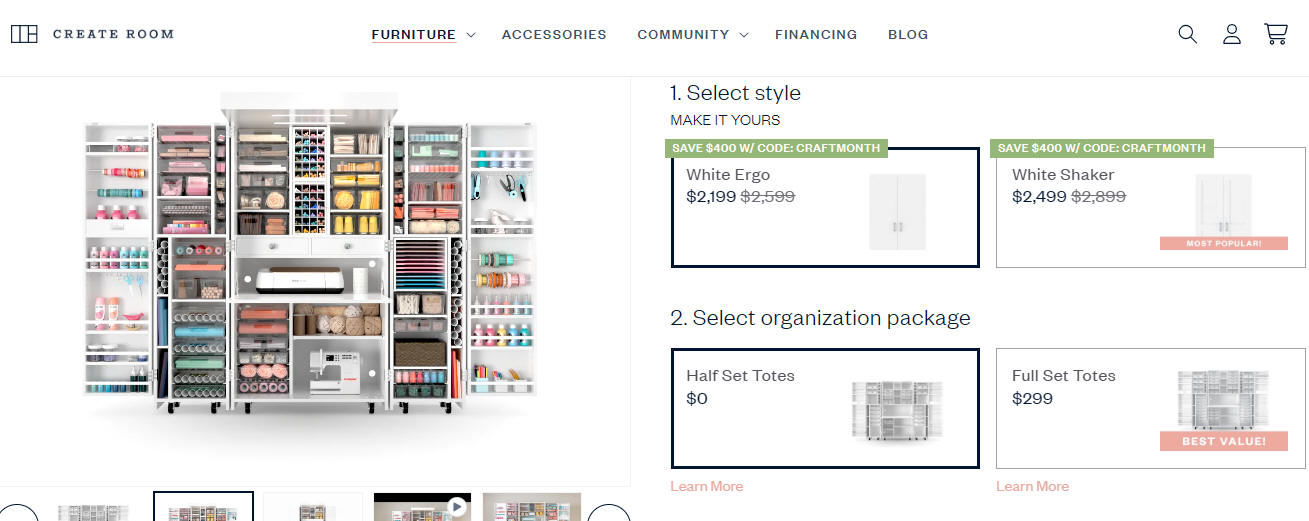The image size is (1309, 521).
Task: Click Learn More under Half Set Totes
Action: (x=707, y=486)
